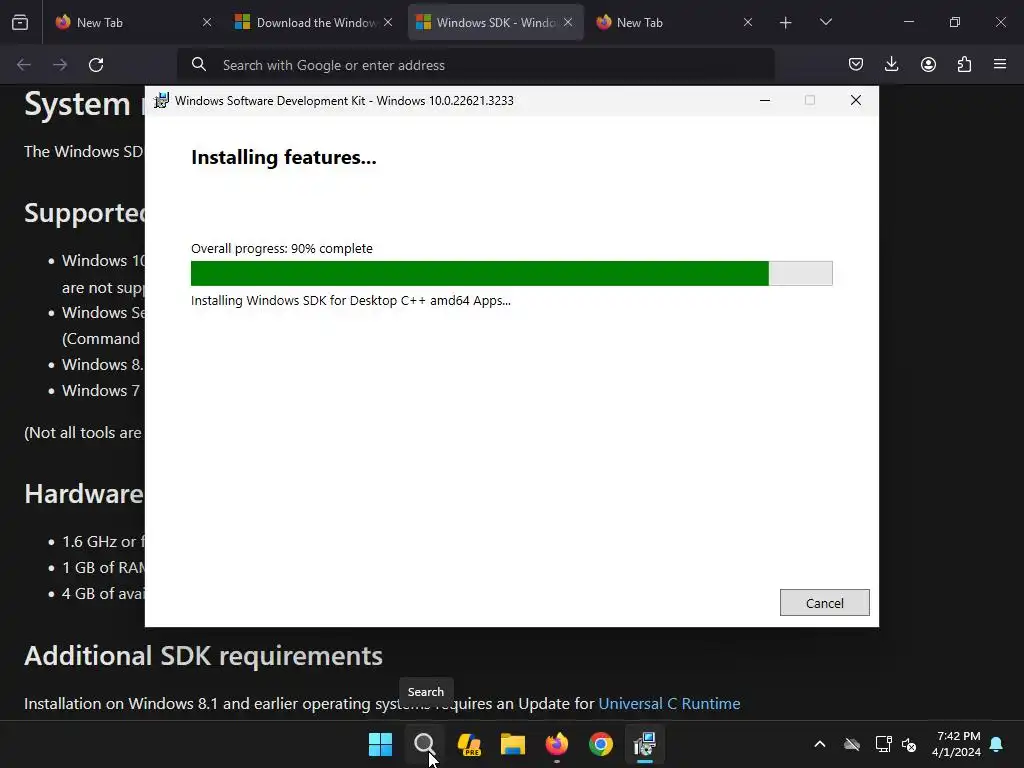
Task: Select the Windows SDK browser tab
Action: (496, 23)
